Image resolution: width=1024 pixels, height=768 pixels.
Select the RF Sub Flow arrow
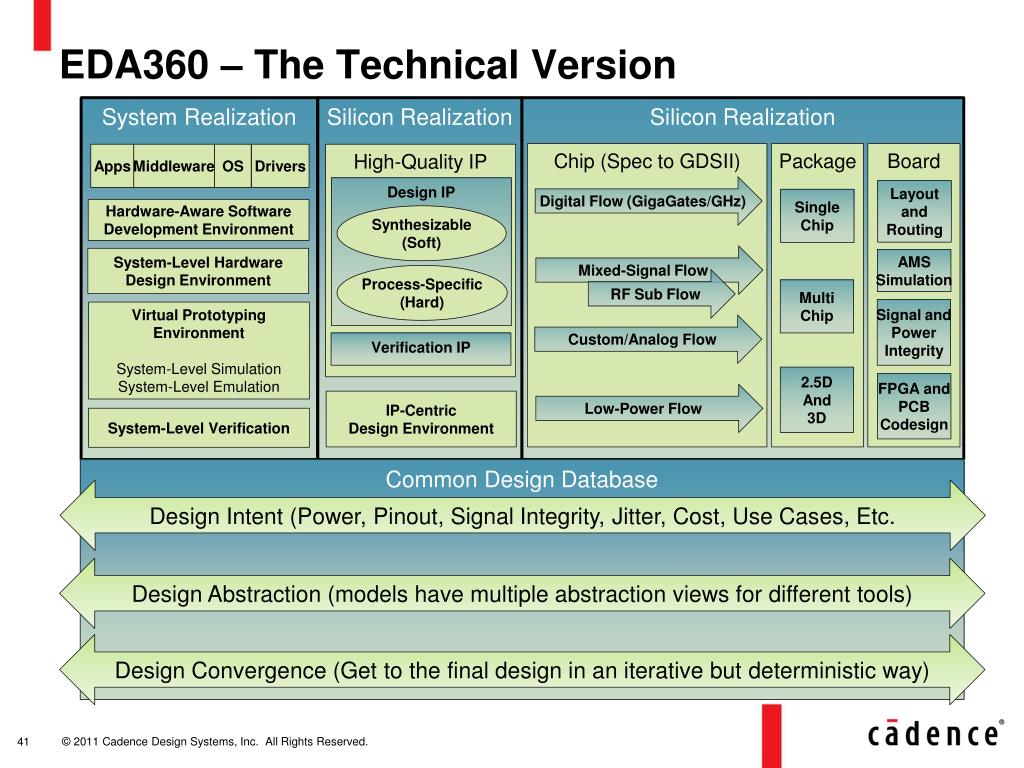click(661, 295)
